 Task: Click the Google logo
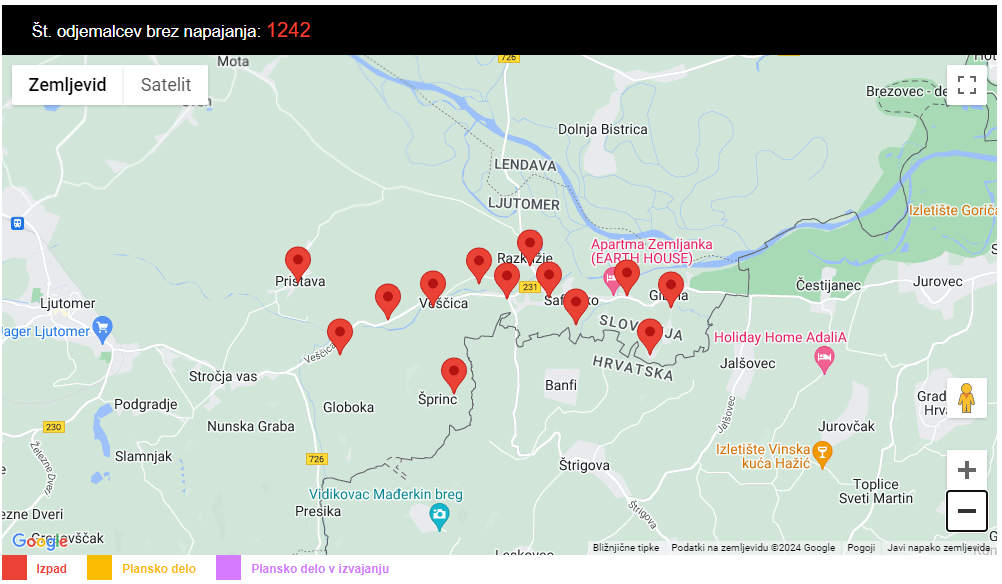coord(40,541)
